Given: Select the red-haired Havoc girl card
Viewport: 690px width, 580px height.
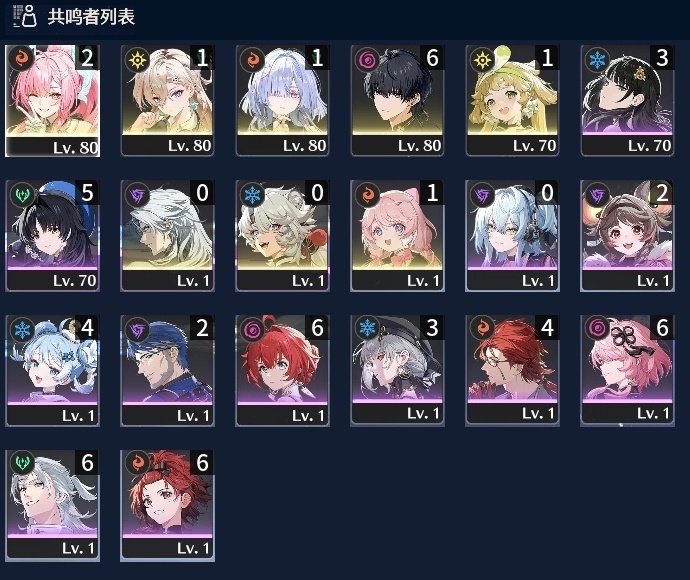Looking at the screenshot, I should click(283, 371).
